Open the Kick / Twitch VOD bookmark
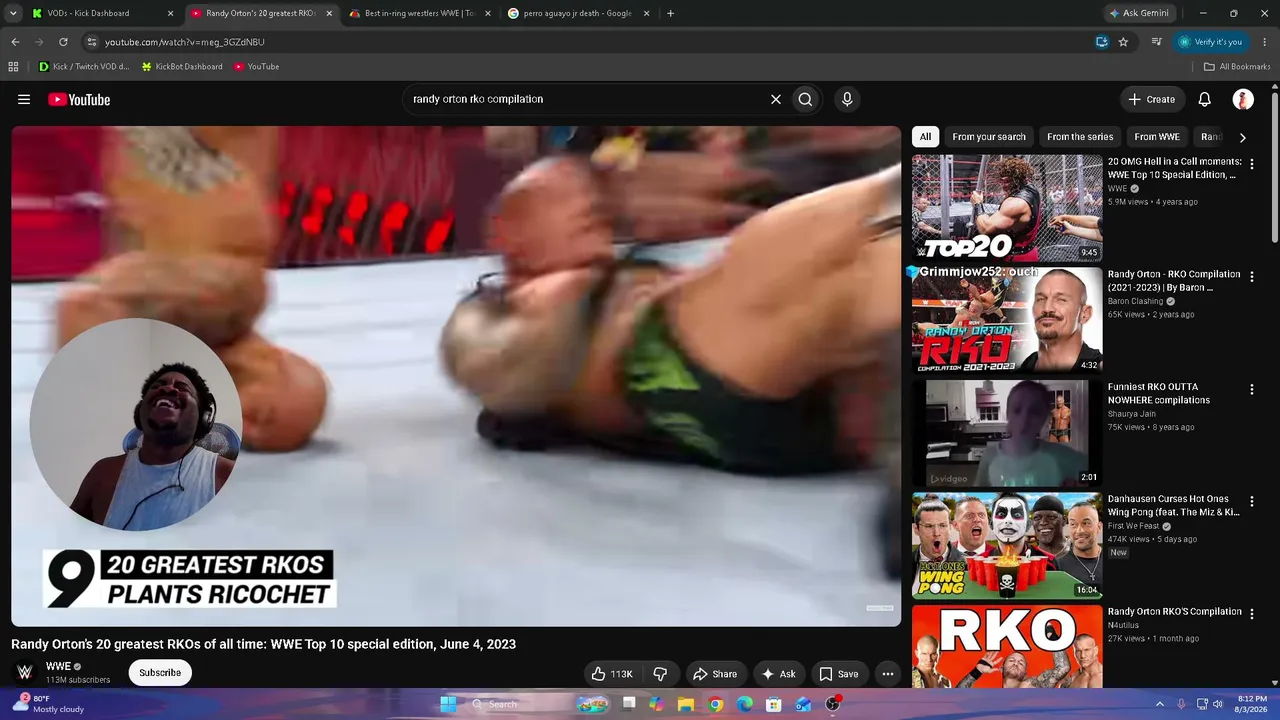 [84, 67]
